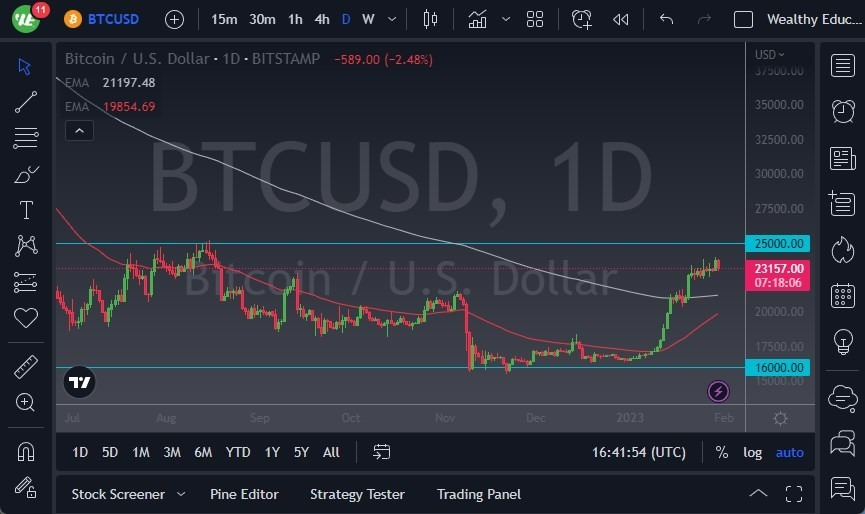Open the watchlist panel icon

click(842, 66)
